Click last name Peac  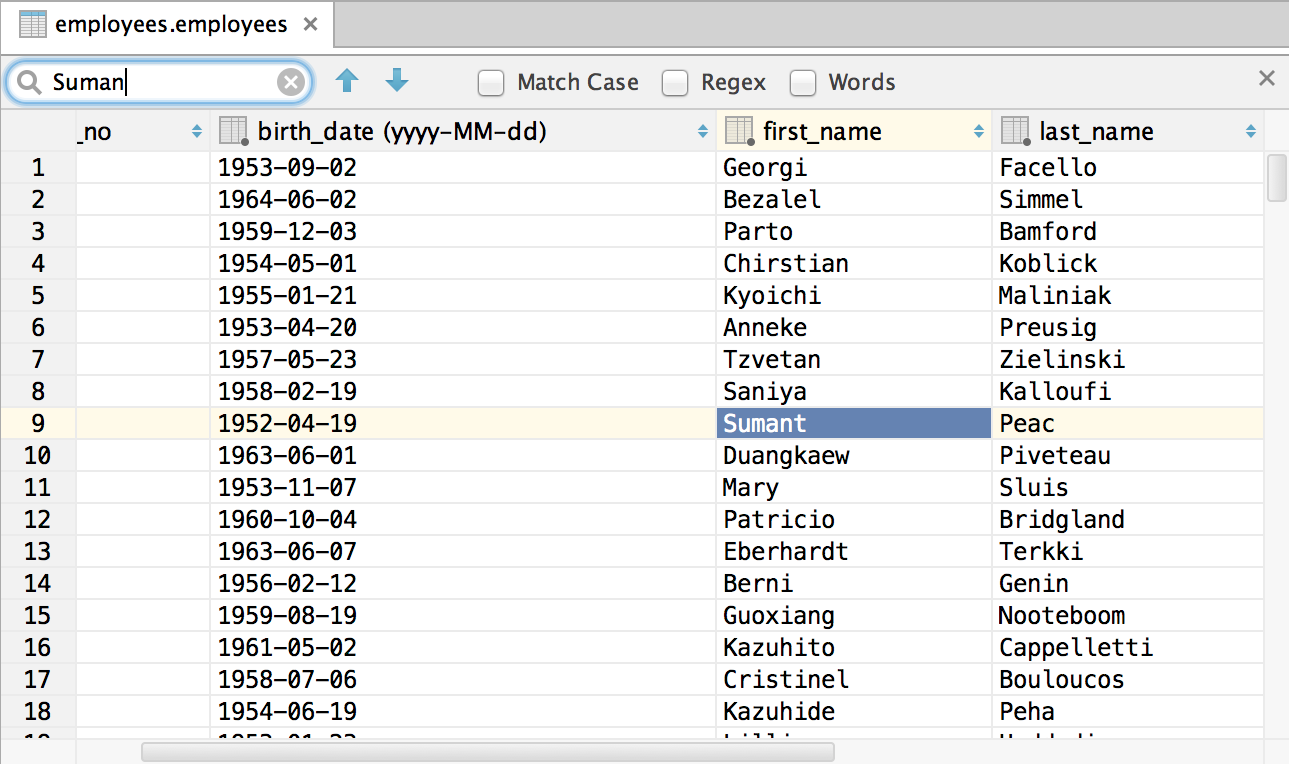click(1027, 423)
